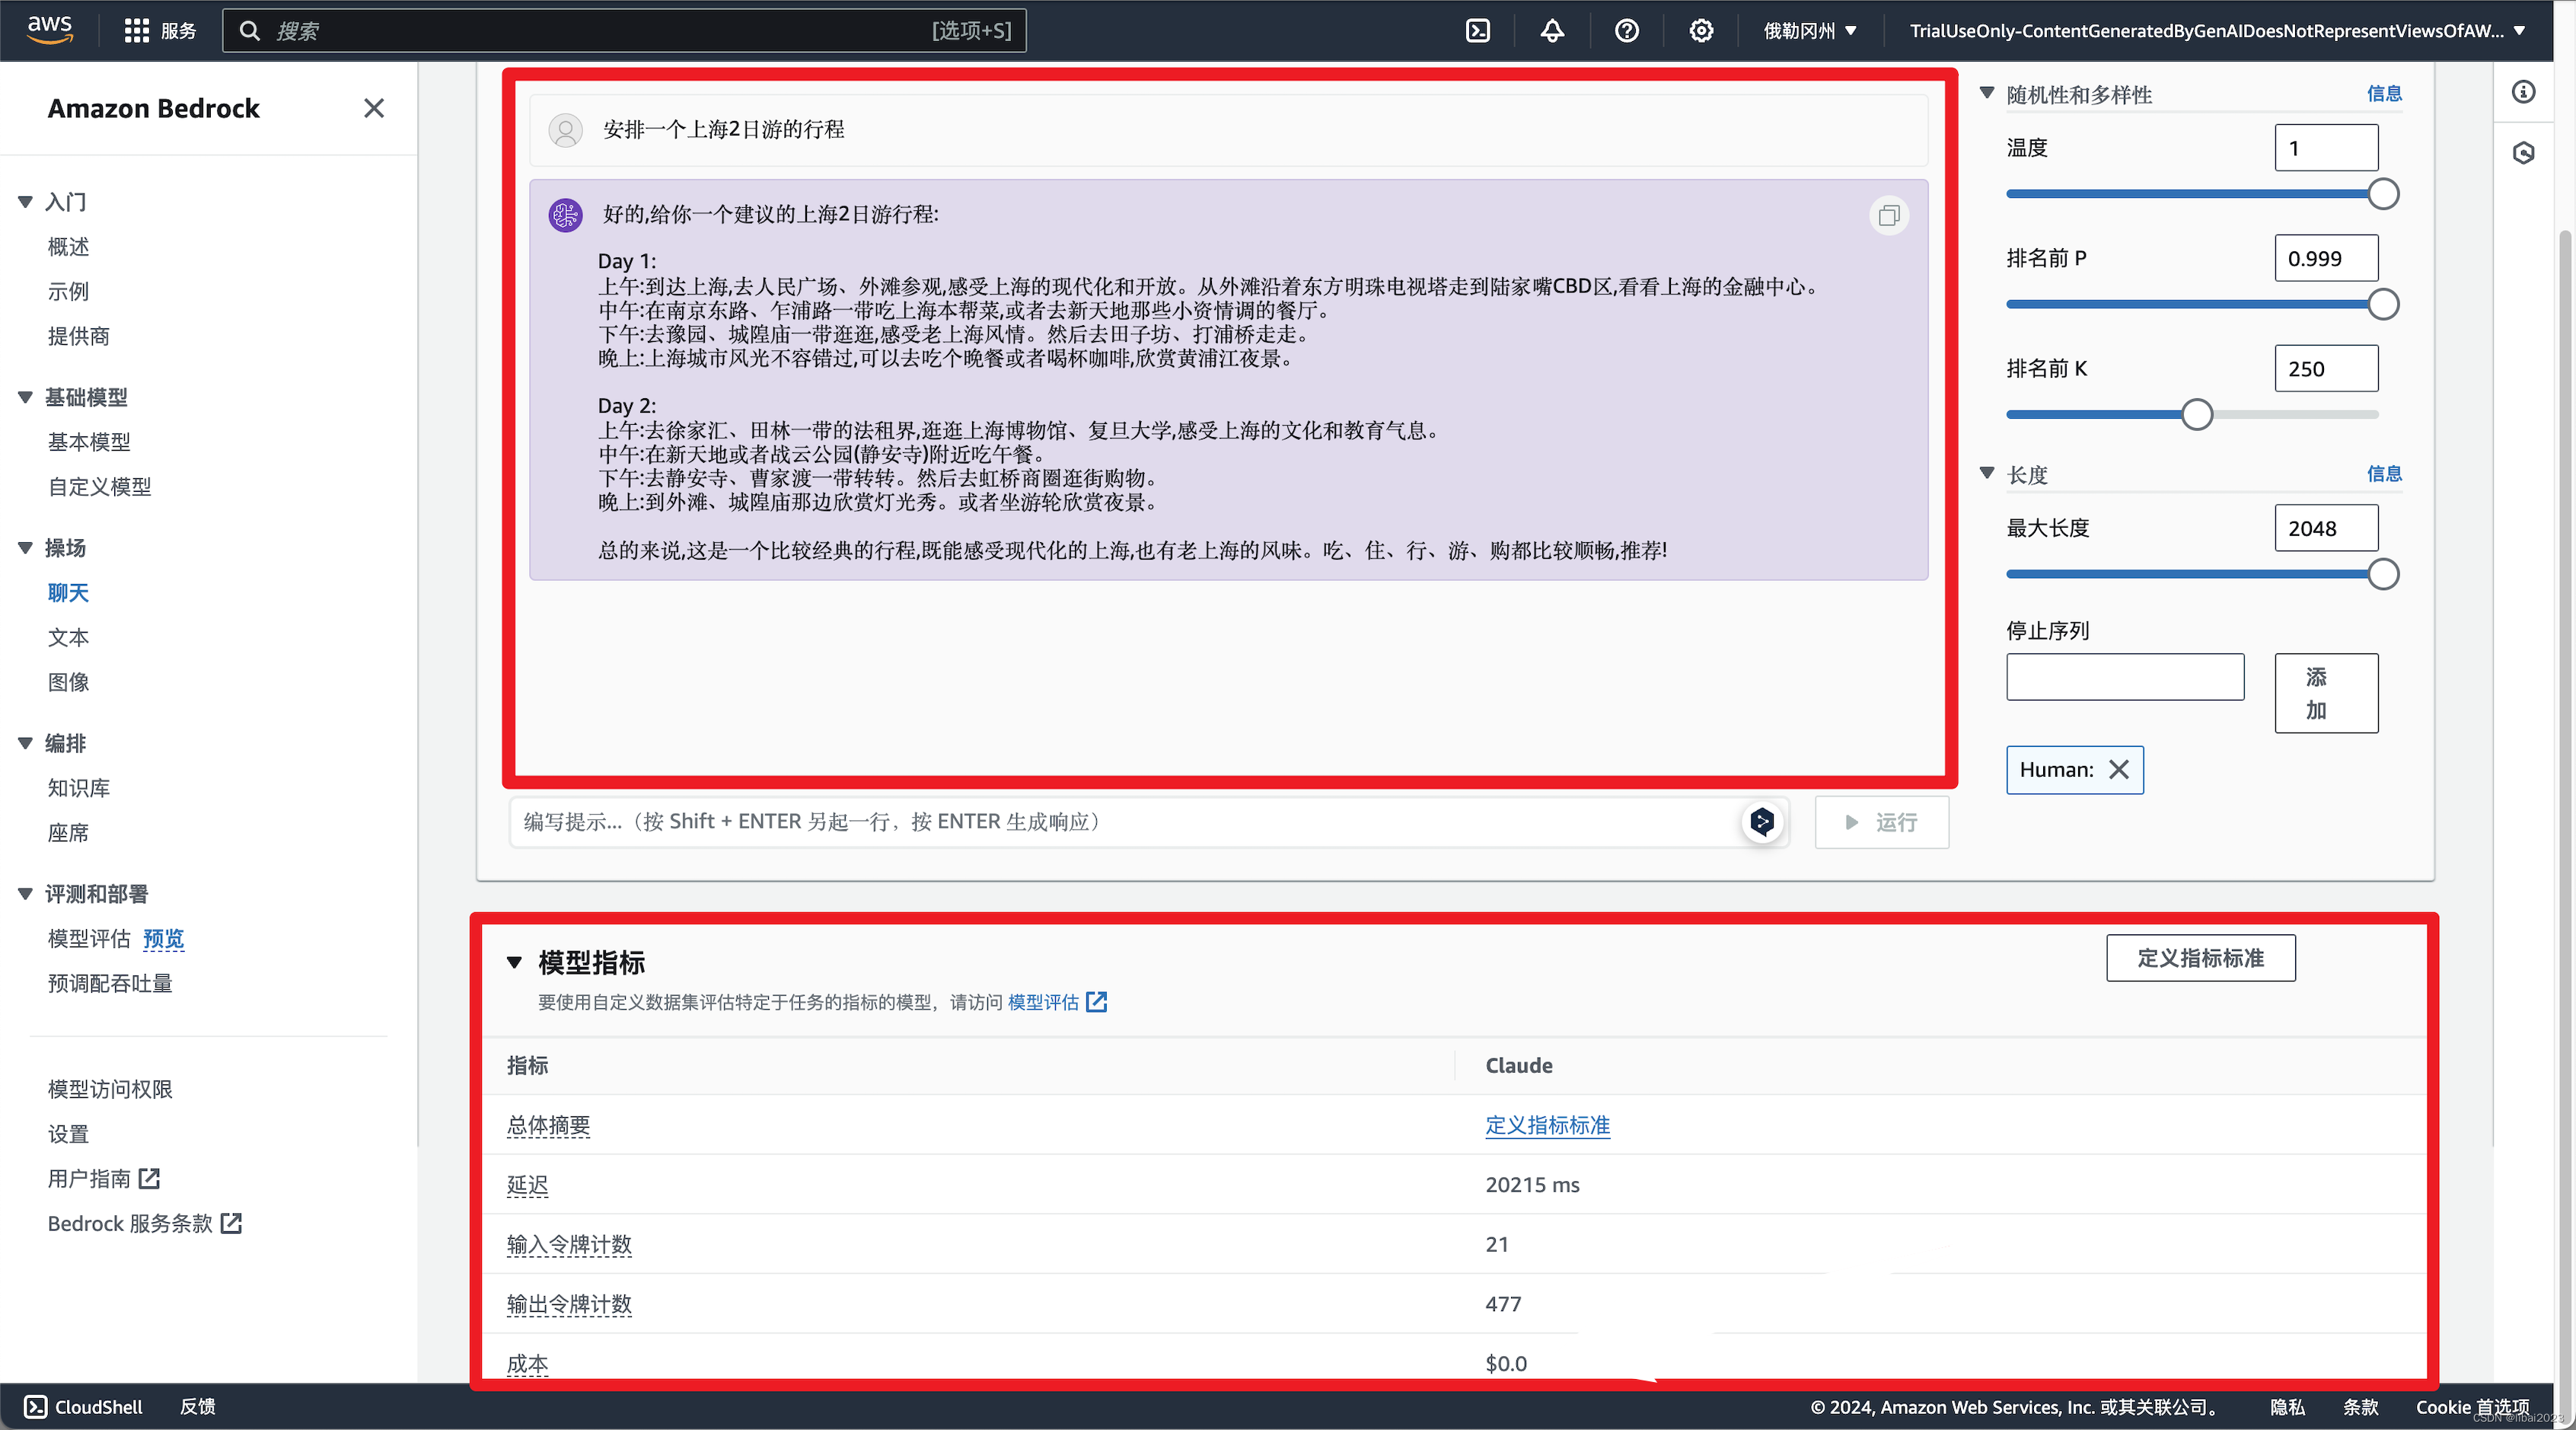
Task: Click the prompt helper icon in the input box
Action: coord(1762,822)
